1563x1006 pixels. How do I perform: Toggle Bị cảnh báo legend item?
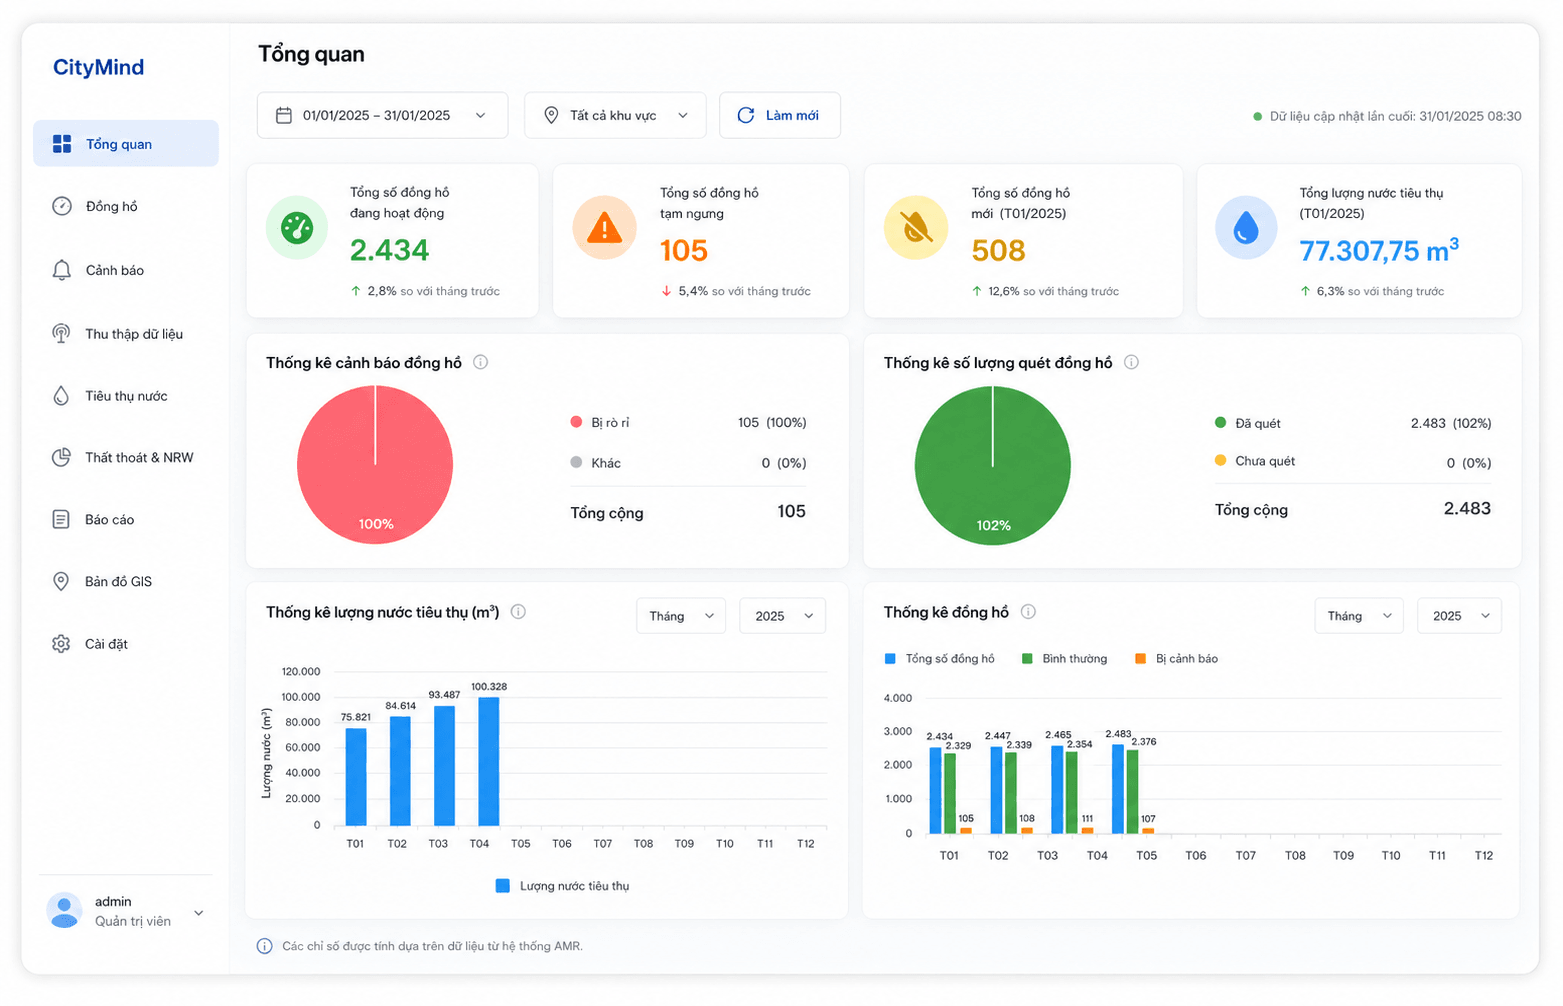click(x=1176, y=659)
